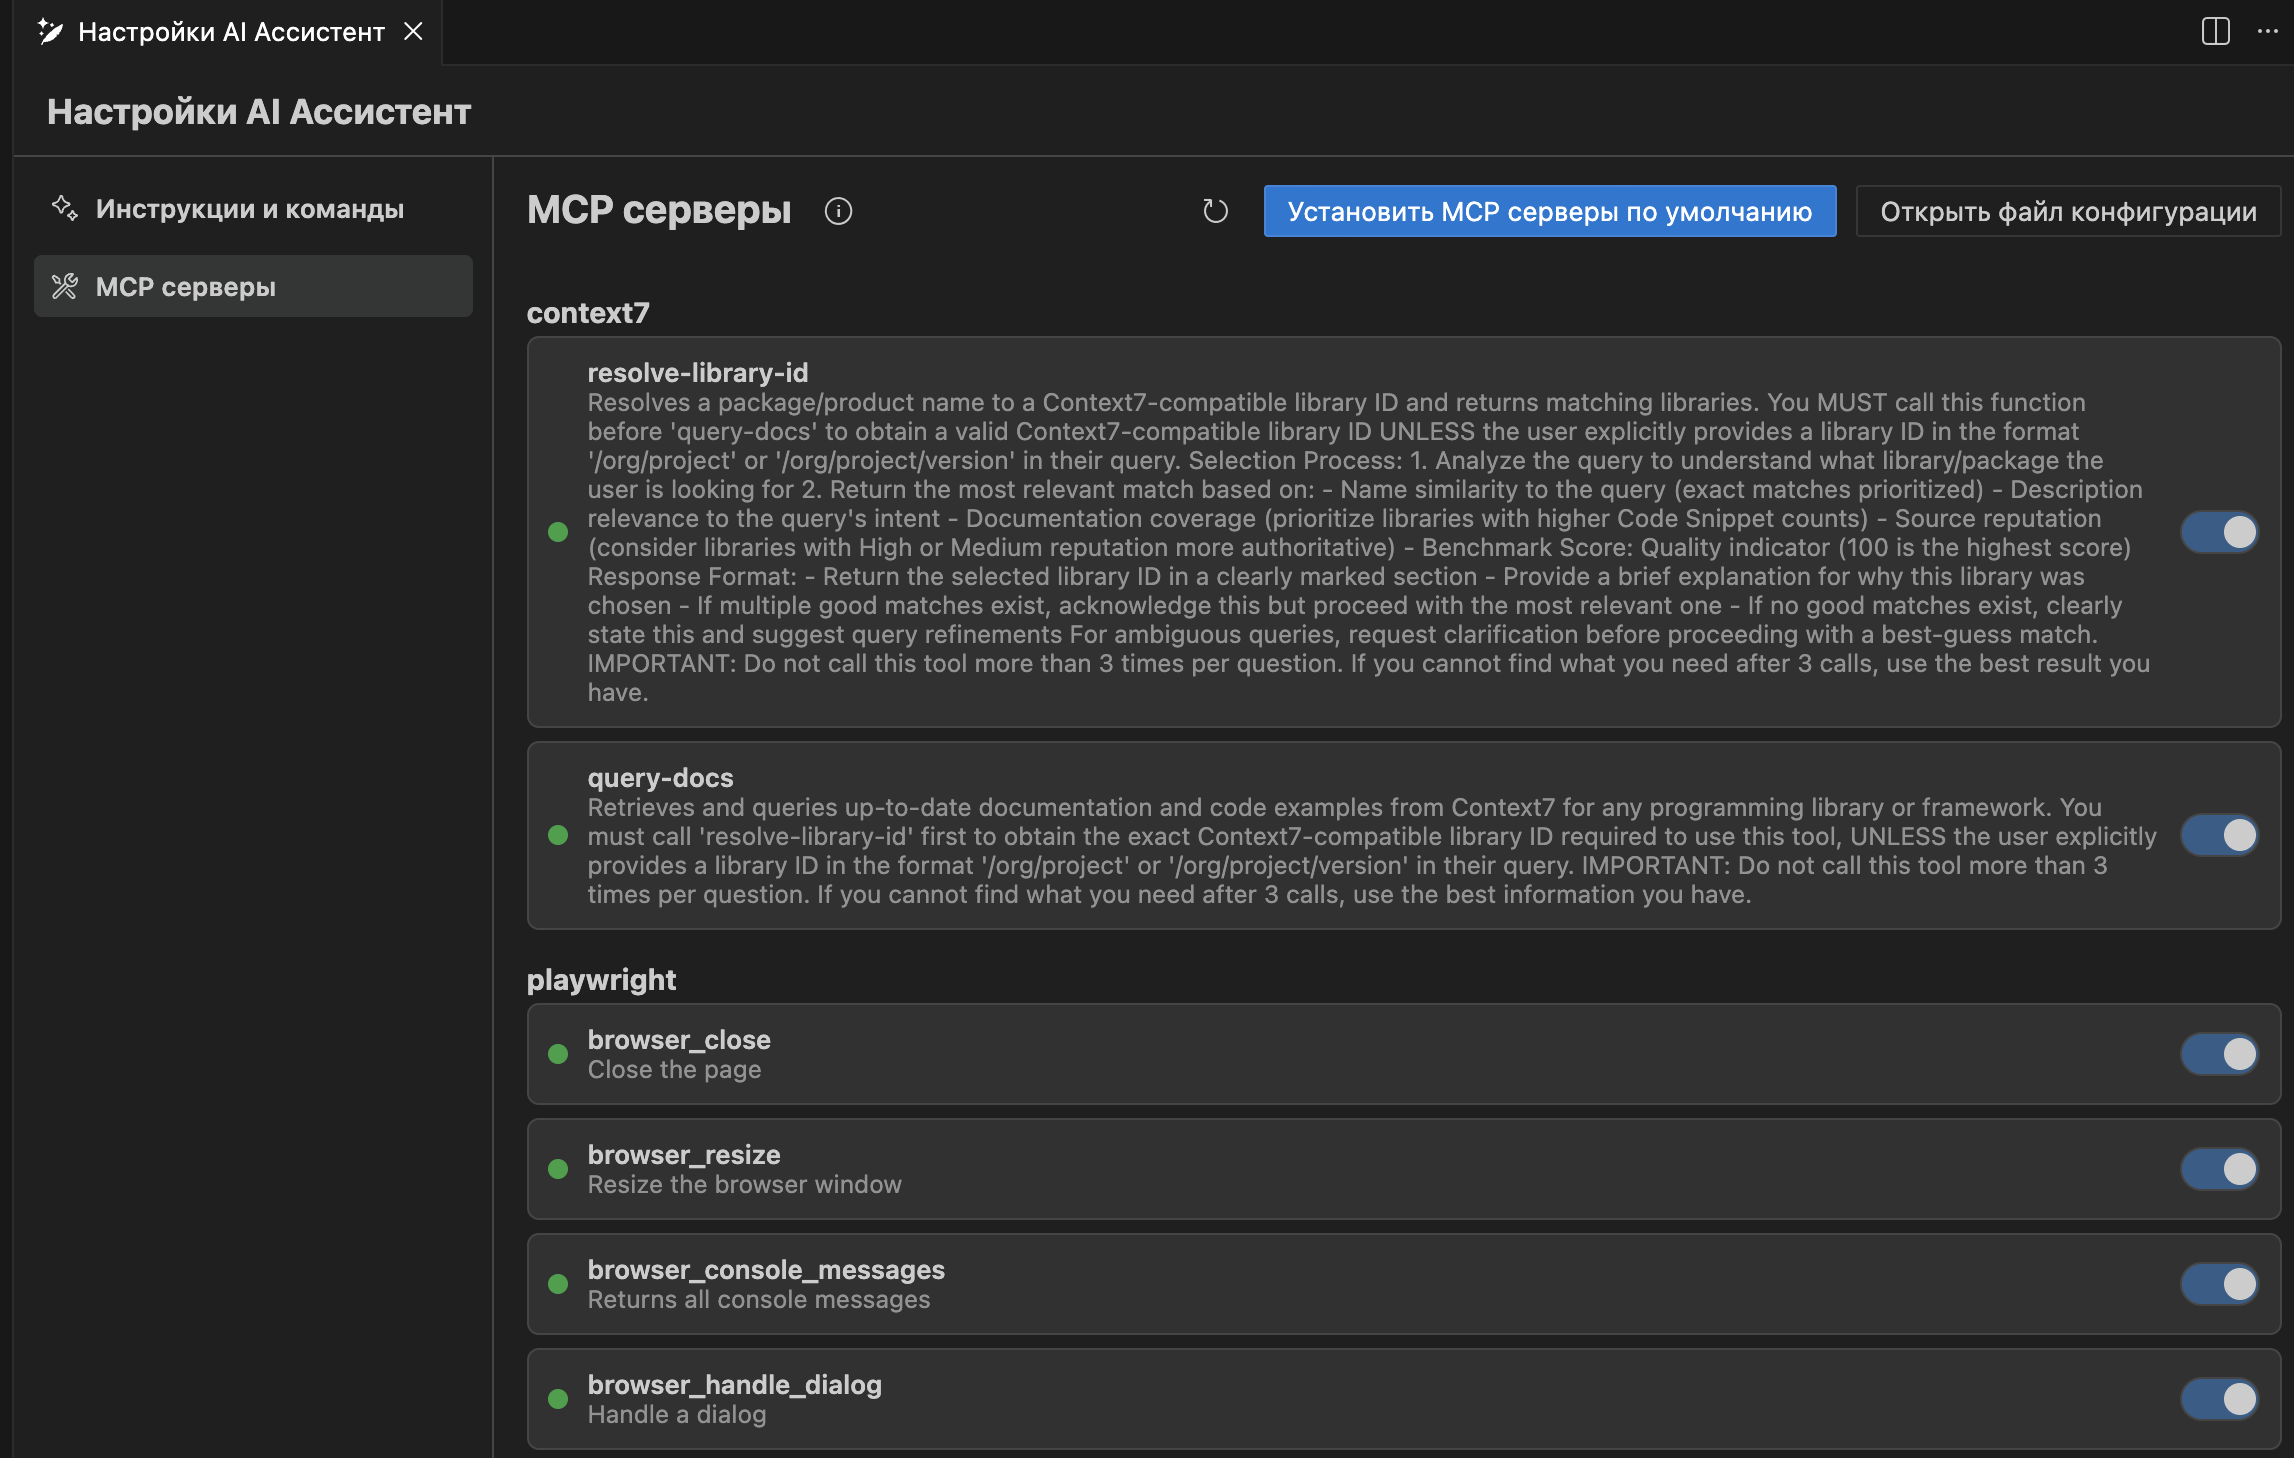Disable the browser_close tool switch
2294x1458 pixels.
2219,1054
